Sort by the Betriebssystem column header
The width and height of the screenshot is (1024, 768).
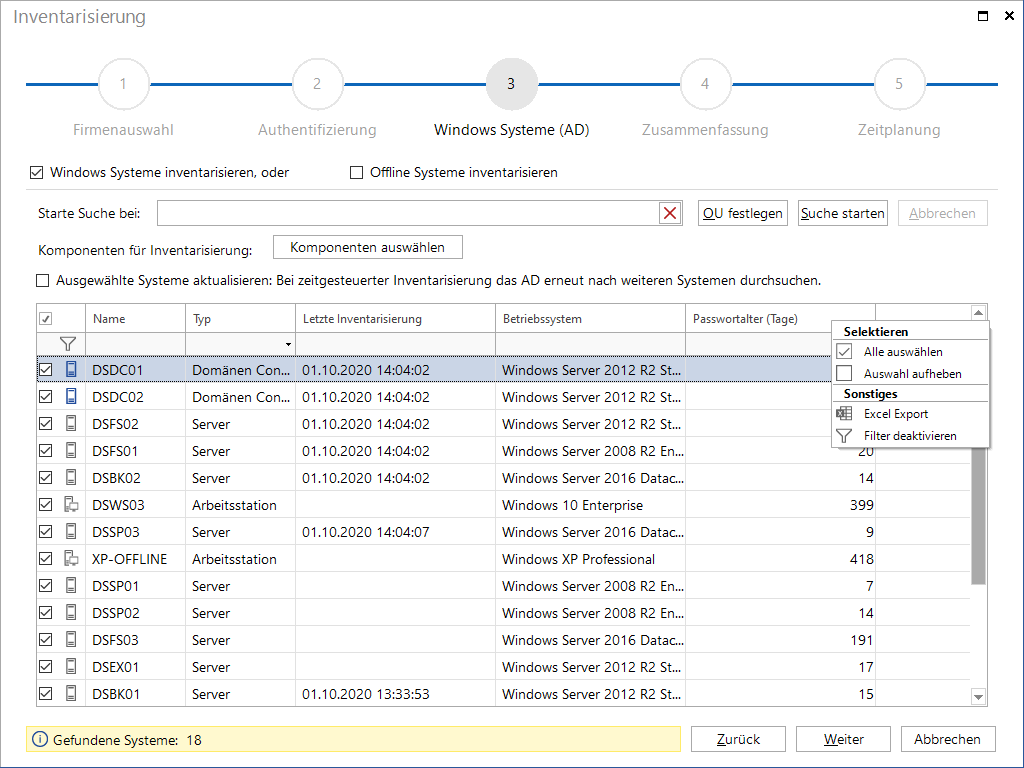590,319
